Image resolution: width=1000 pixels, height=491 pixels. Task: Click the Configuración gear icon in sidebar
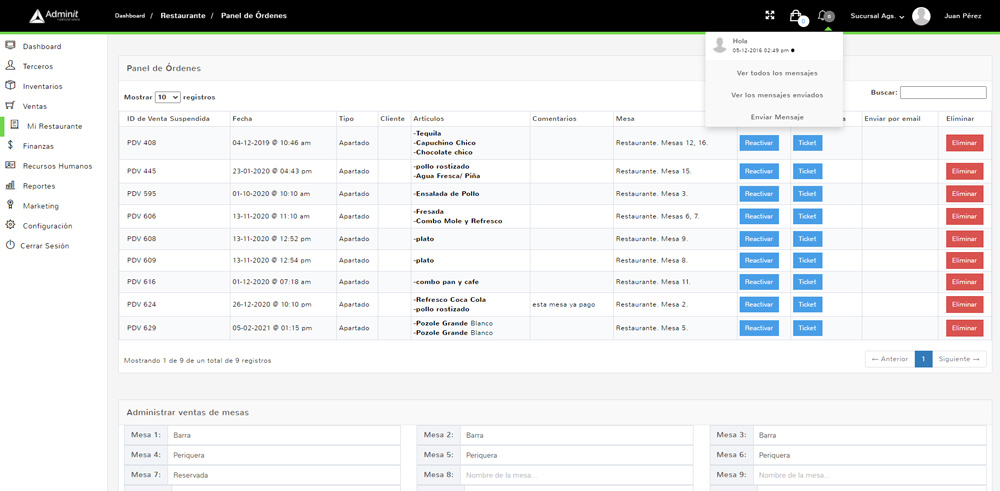10,226
